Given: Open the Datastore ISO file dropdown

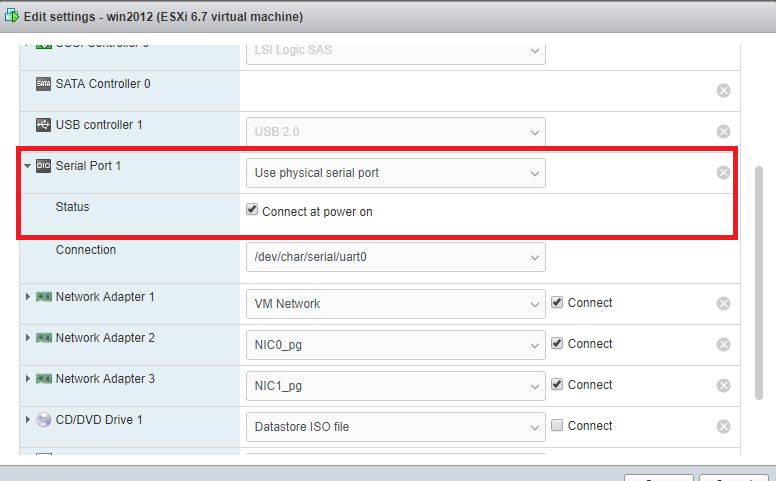Looking at the screenshot, I should [396, 427].
